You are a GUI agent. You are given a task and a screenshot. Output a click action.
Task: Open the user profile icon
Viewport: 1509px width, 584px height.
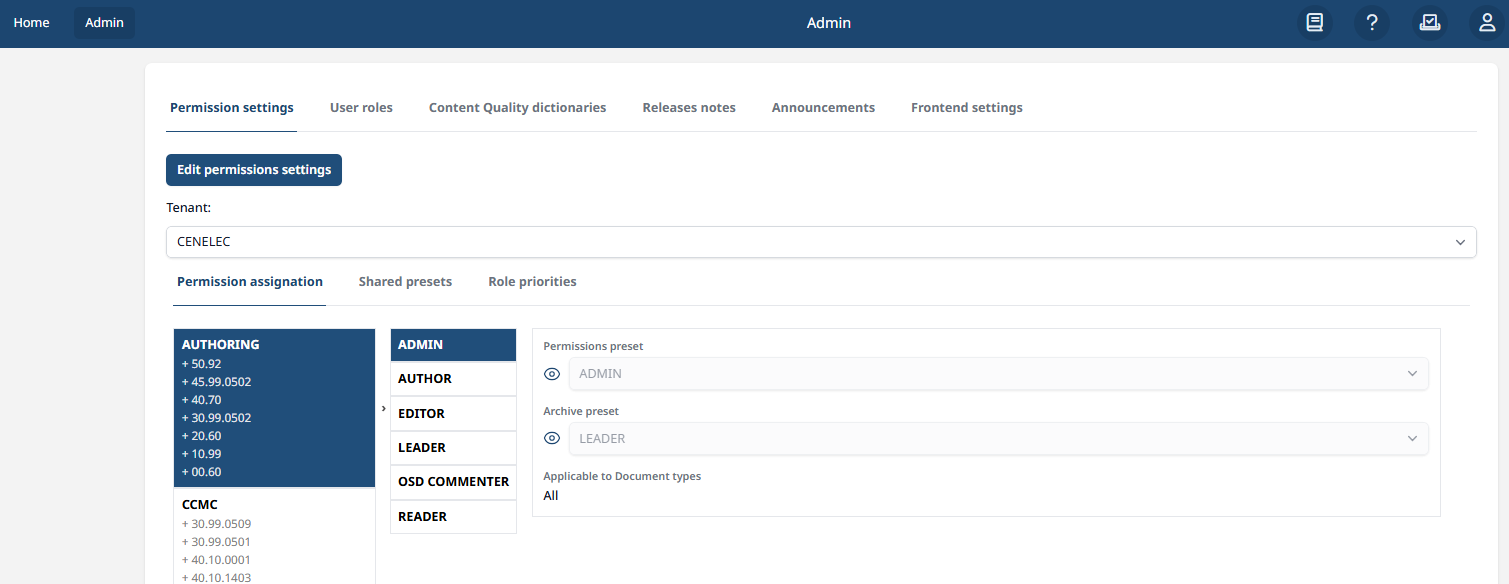click(x=1488, y=23)
